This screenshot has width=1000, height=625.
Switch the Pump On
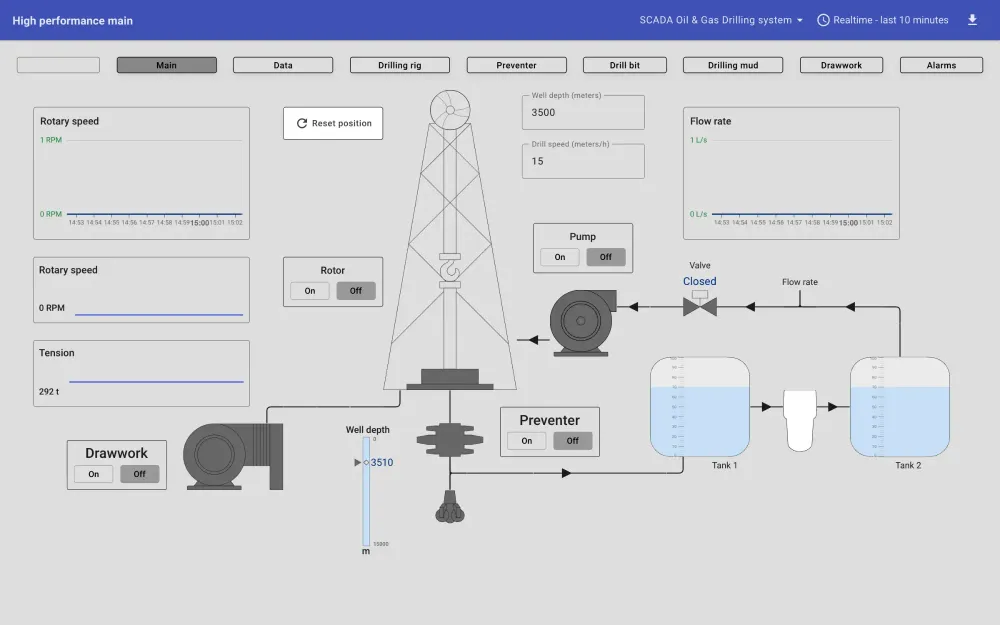[x=560, y=257]
